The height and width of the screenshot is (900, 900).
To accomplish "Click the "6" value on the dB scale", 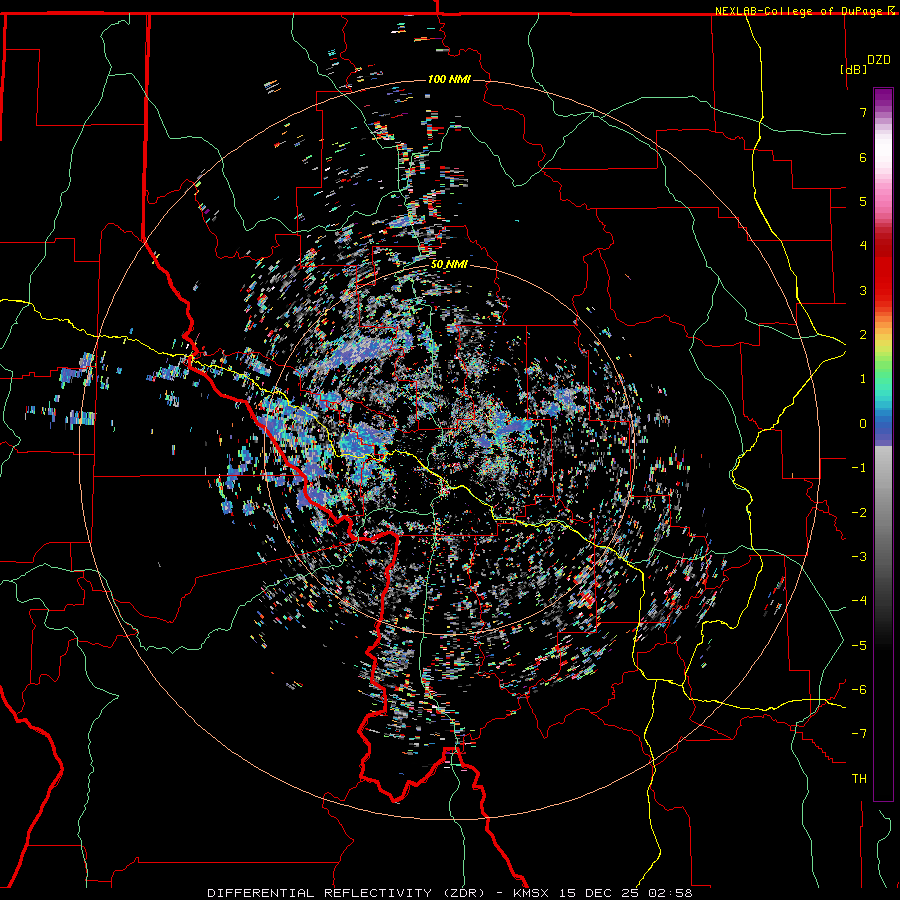I will [863, 157].
